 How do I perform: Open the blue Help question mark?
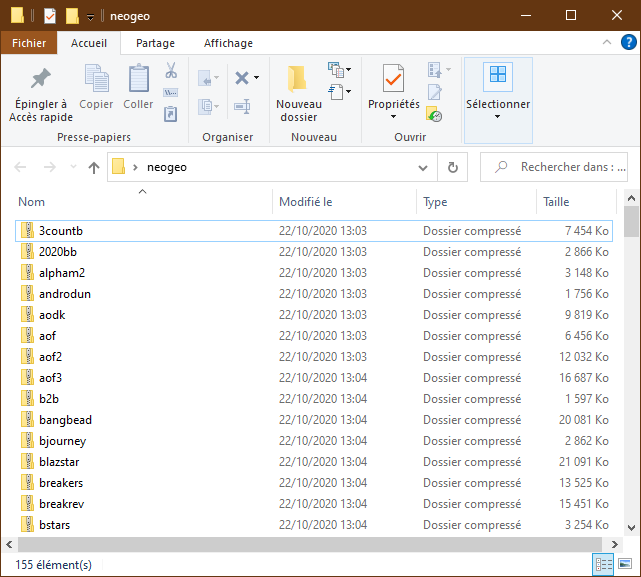click(628, 42)
